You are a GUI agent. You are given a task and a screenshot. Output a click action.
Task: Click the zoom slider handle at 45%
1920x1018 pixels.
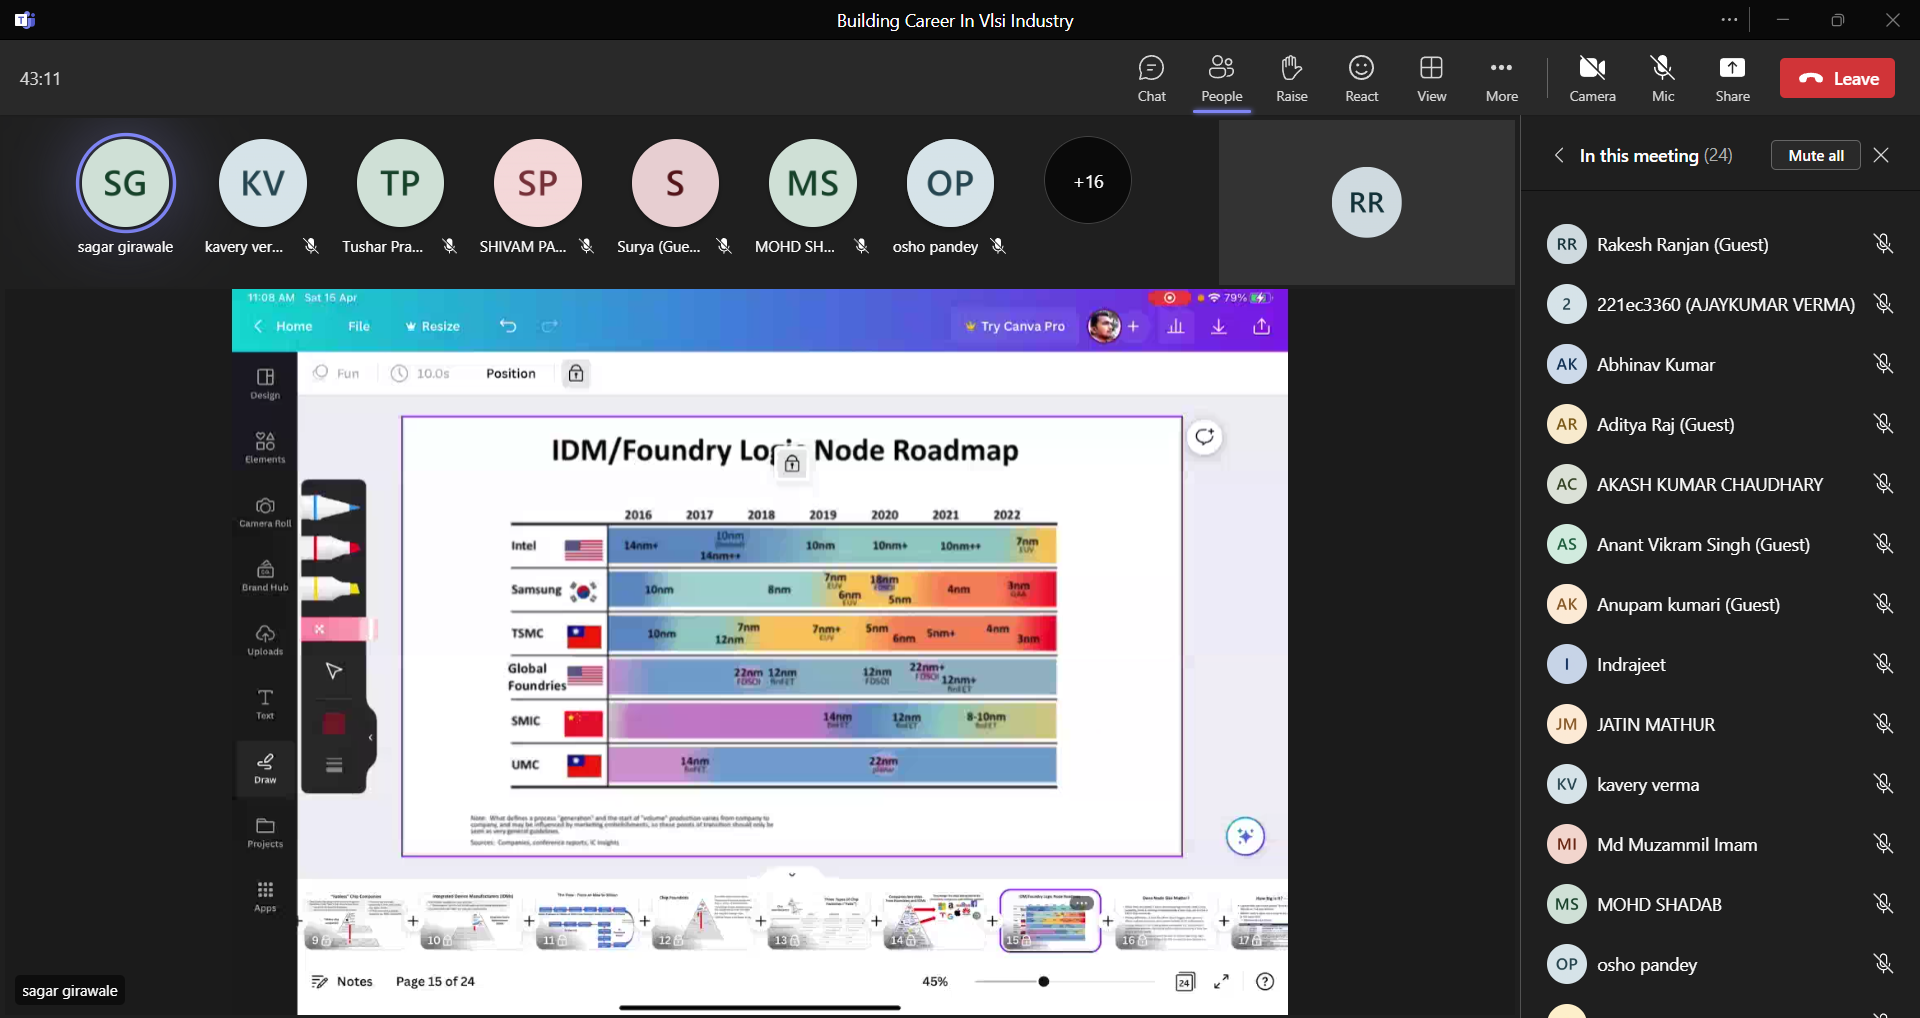tap(1044, 981)
